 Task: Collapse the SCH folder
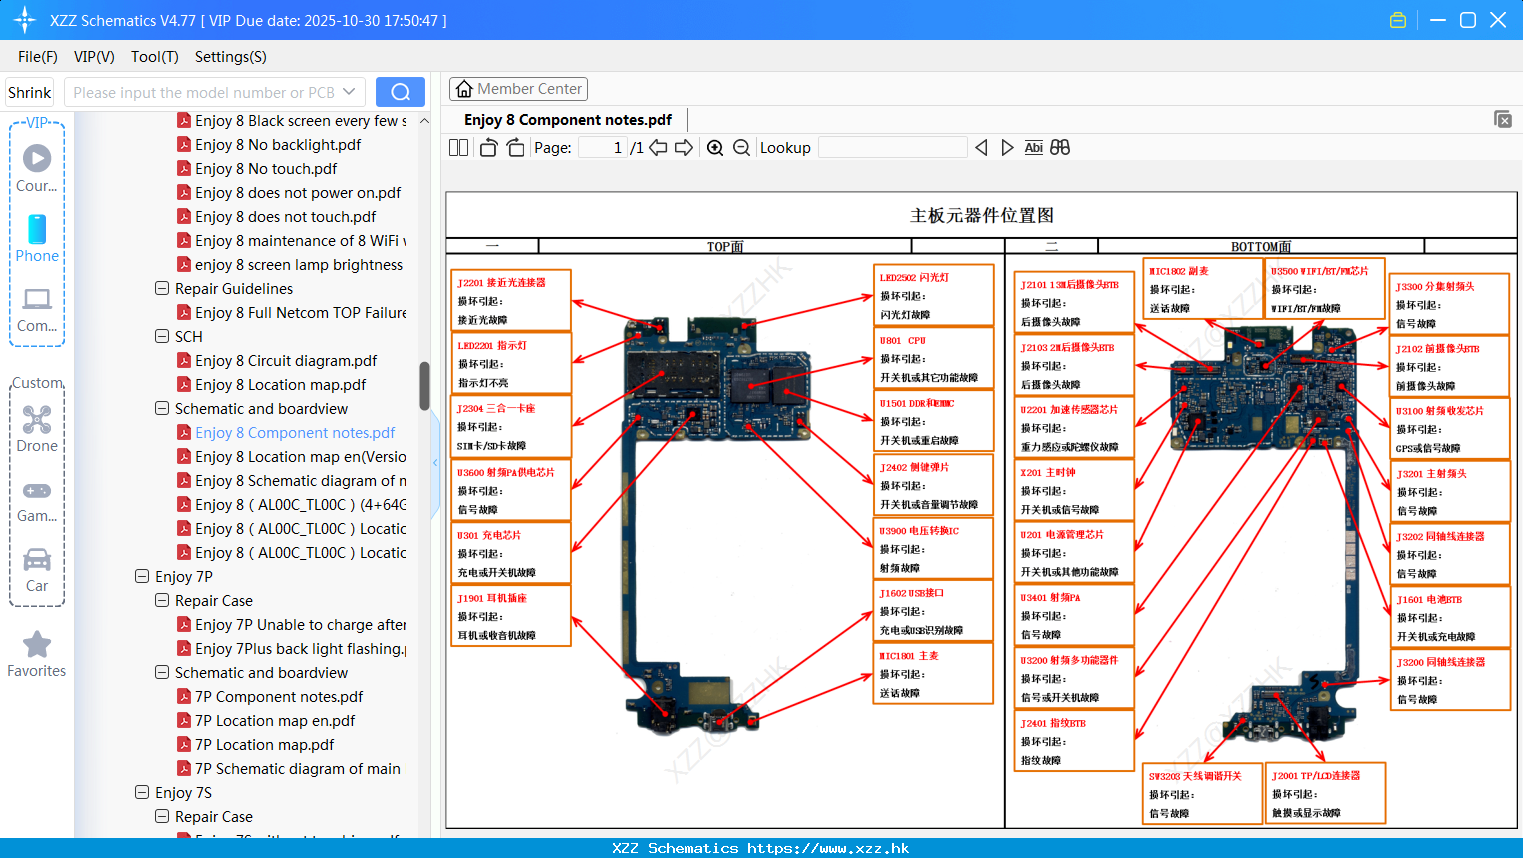click(162, 336)
